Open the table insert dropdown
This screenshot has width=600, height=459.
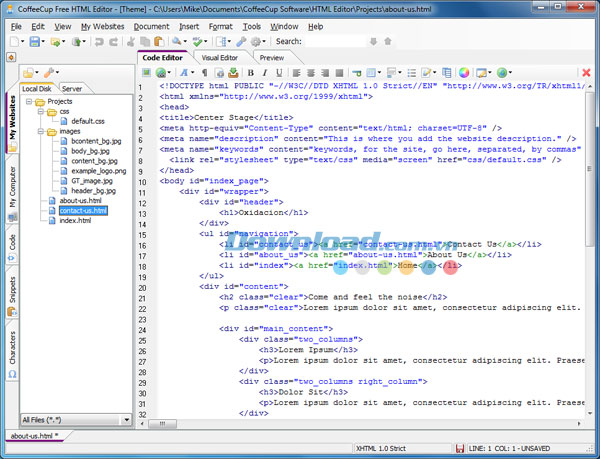pos(379,72)
